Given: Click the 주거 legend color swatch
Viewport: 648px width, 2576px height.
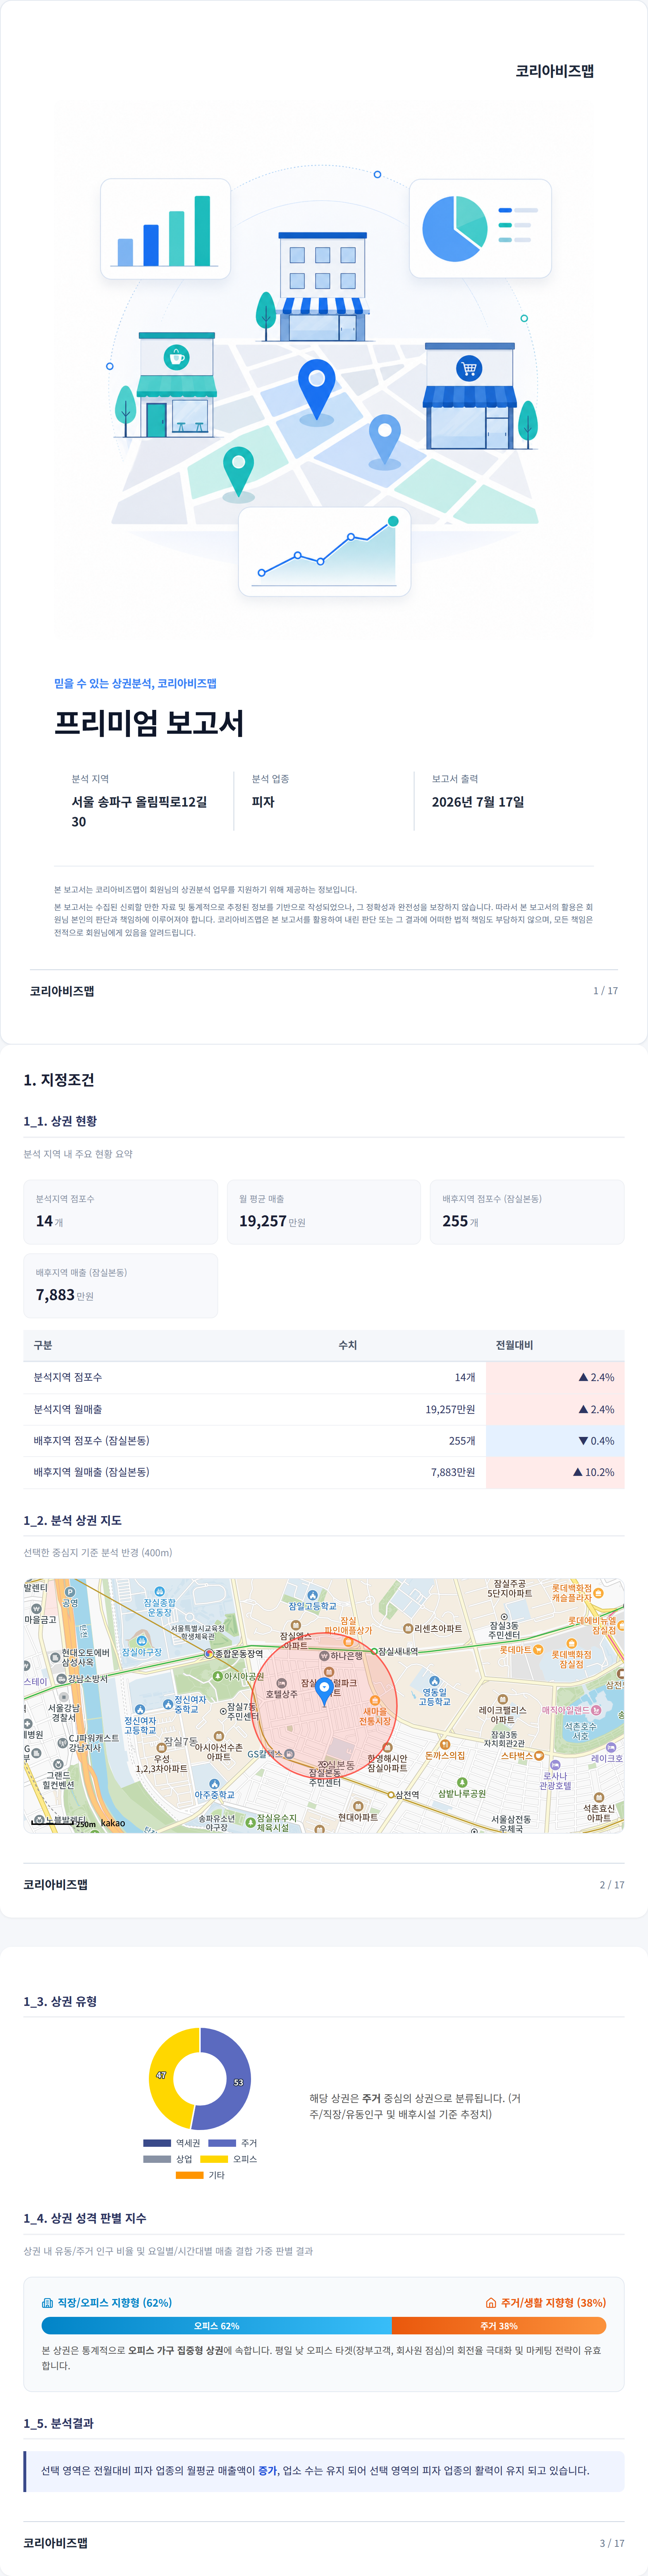Looking at the screenshot, I should [x=222, y=2143].
